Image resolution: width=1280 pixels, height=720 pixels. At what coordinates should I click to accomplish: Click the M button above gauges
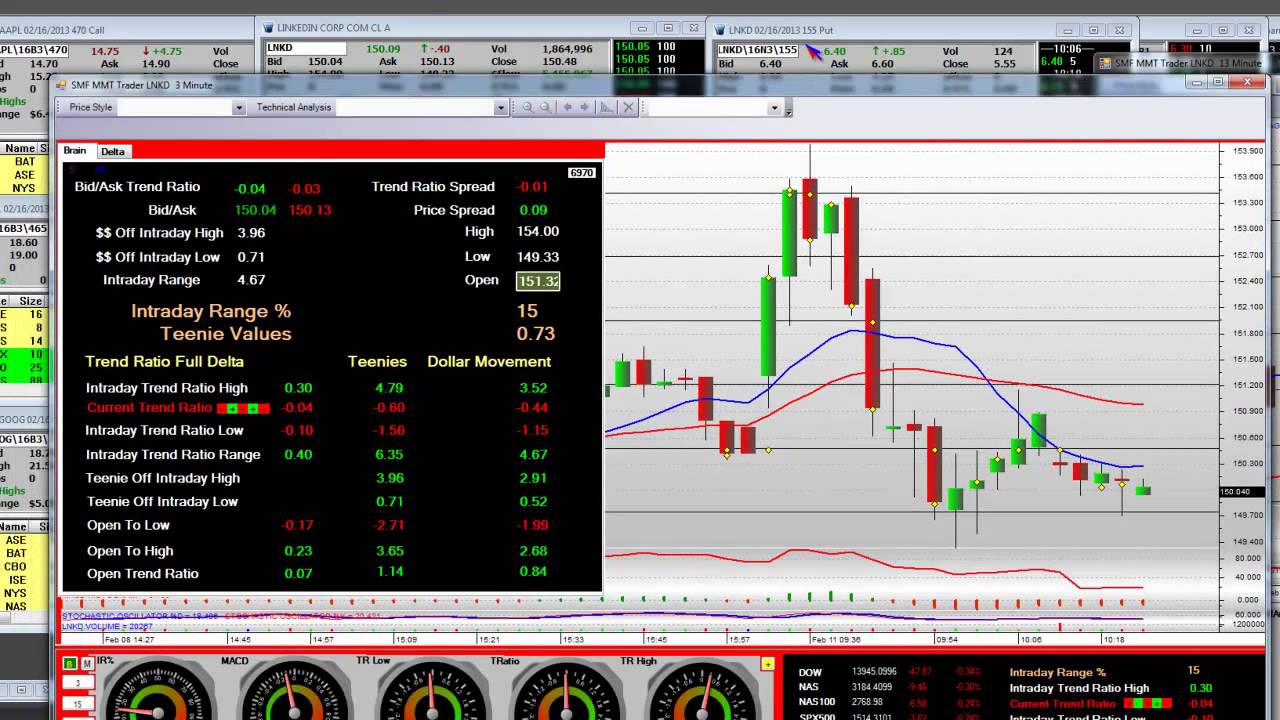coord(87,663)
